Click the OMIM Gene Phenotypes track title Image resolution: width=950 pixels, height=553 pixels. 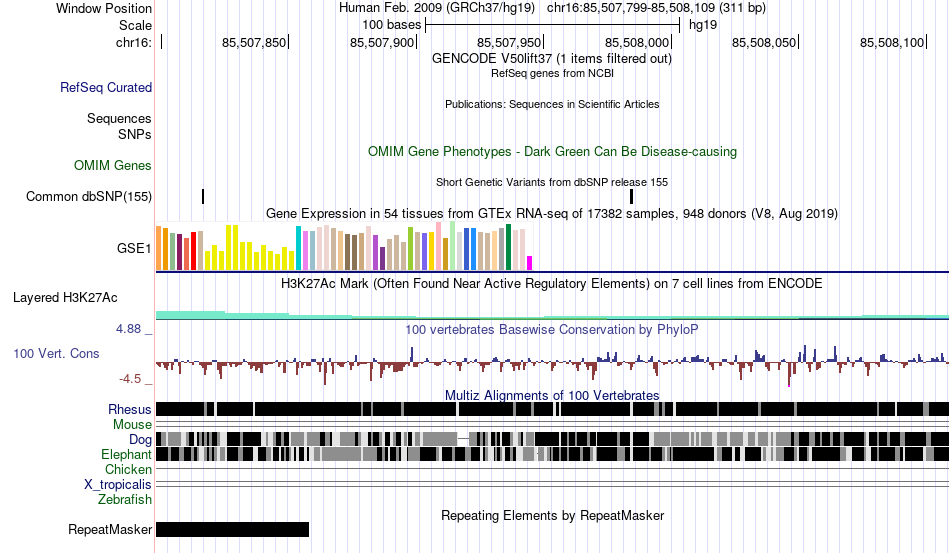[552, 151]
